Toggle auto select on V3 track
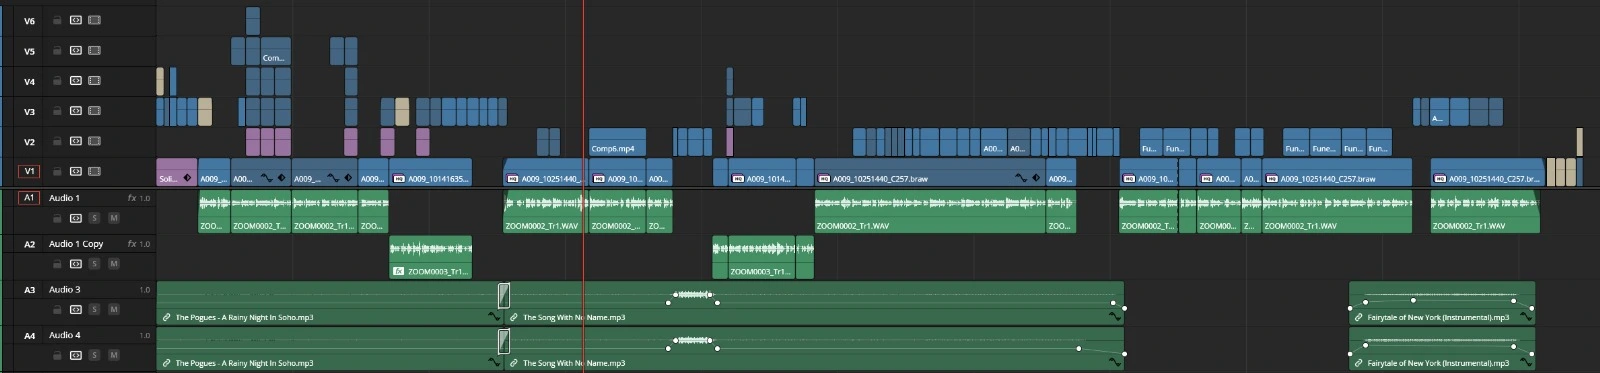 pos(75,110)
